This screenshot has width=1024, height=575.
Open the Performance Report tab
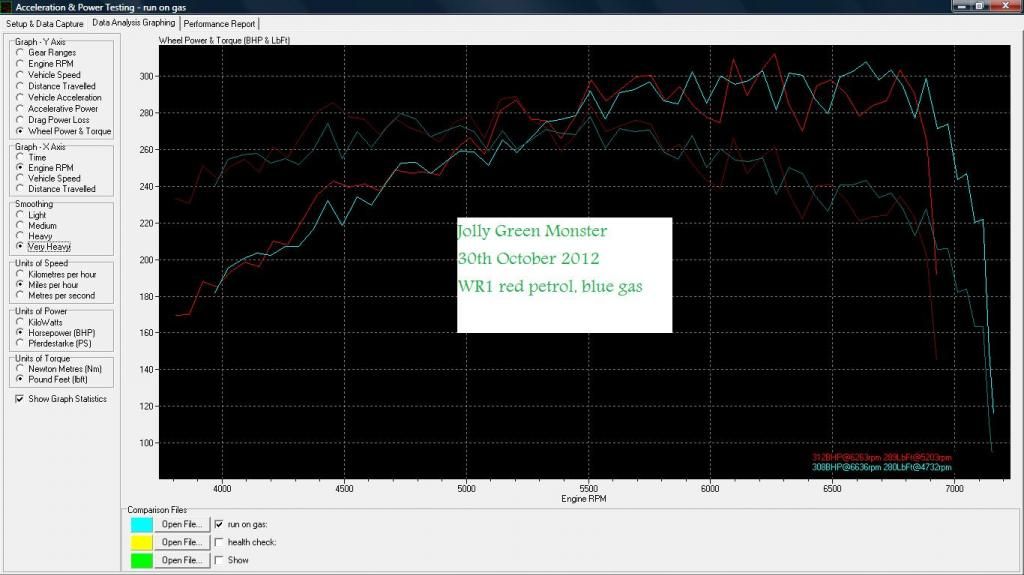point(219,23)
